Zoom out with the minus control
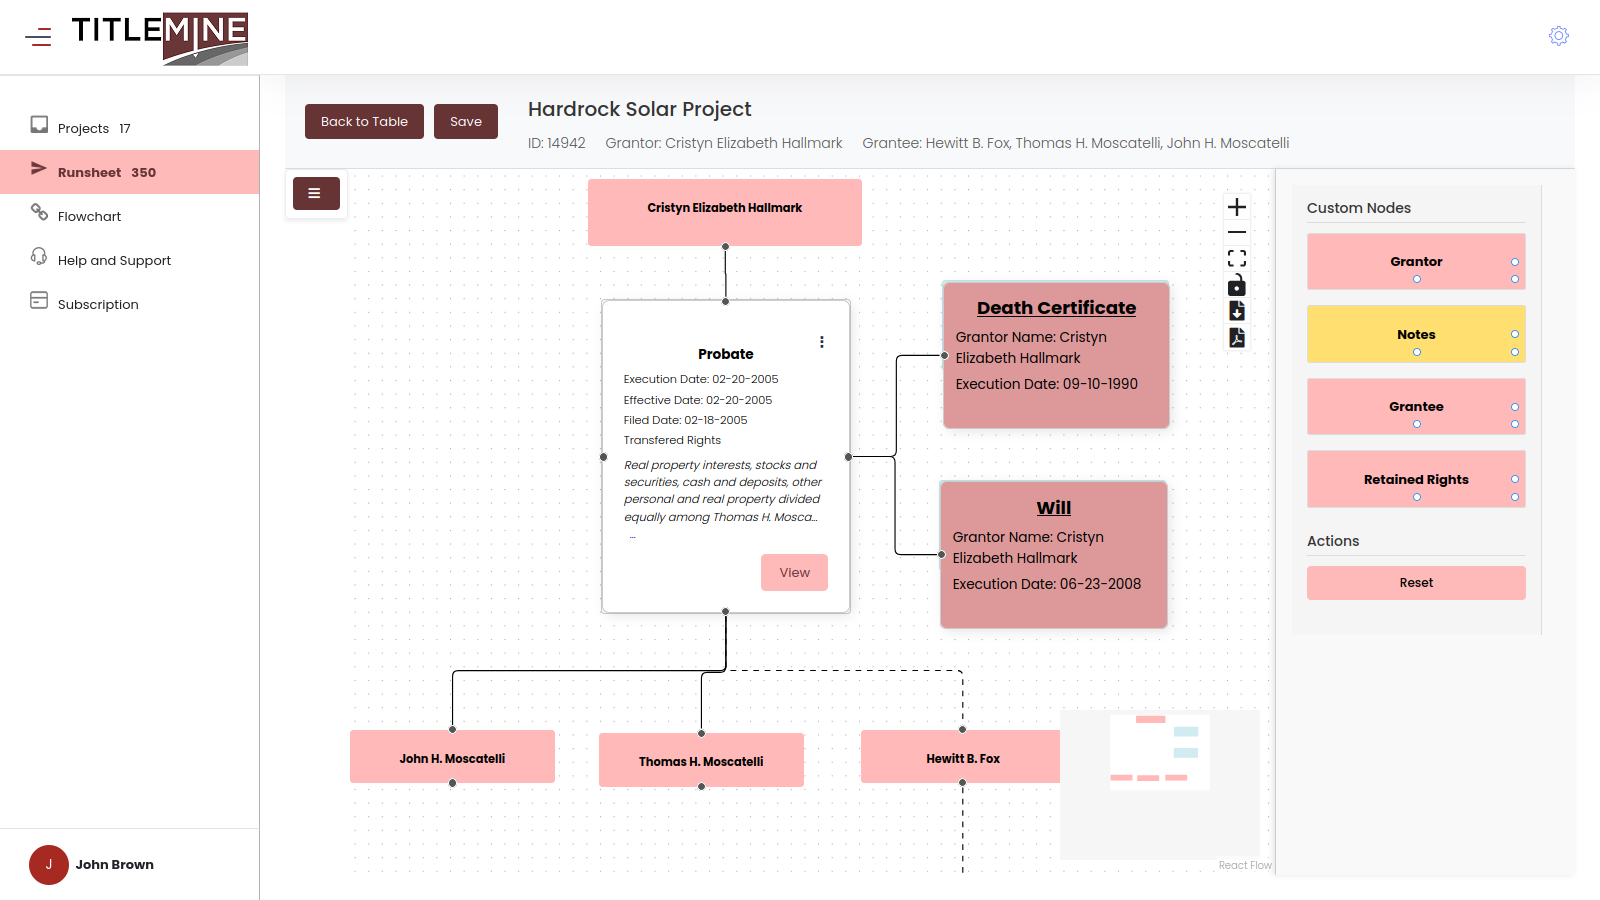Screen dimensions: 1600x900 (x=1237, y=232)
